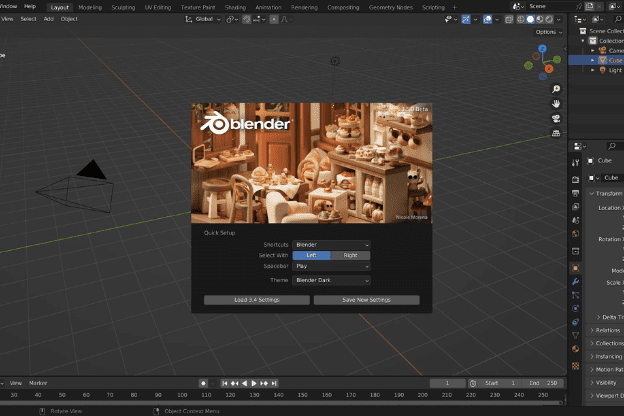Open the Object Constraints tab
This screenshot has height=416, width=624.
point(575,322)
